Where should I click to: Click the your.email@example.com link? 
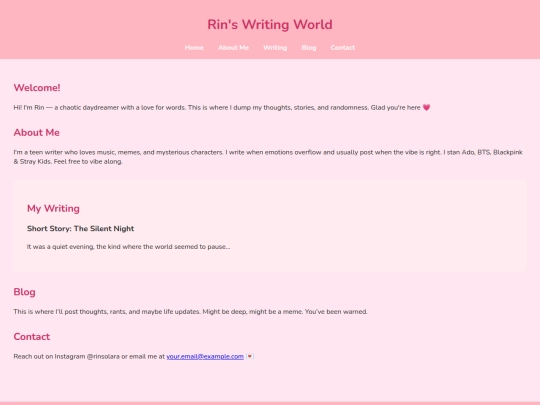click(x=205, y=356)
